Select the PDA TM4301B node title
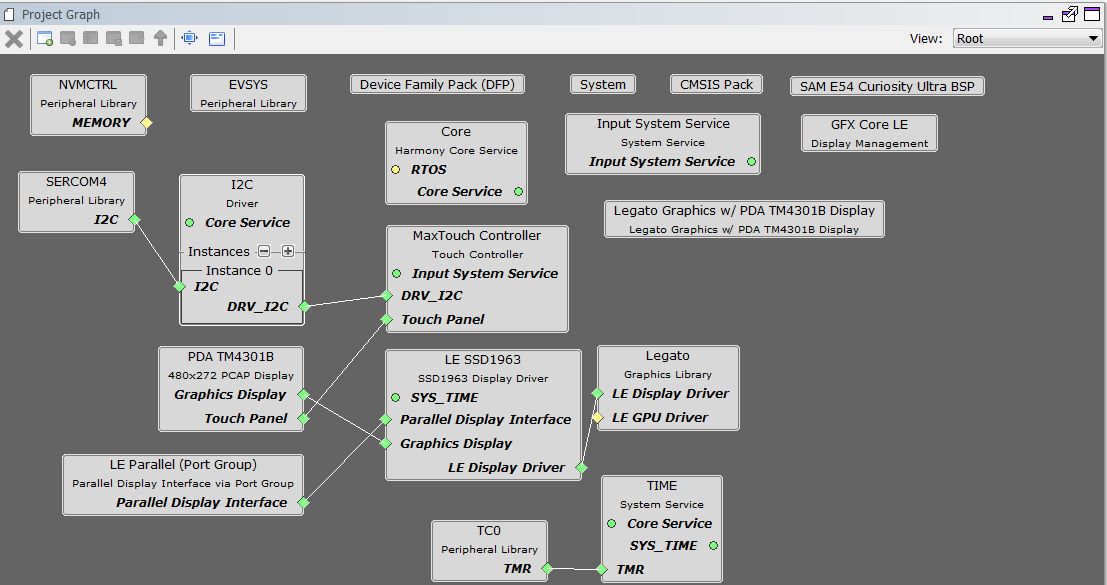The image size is (1107, 585). 231,356
